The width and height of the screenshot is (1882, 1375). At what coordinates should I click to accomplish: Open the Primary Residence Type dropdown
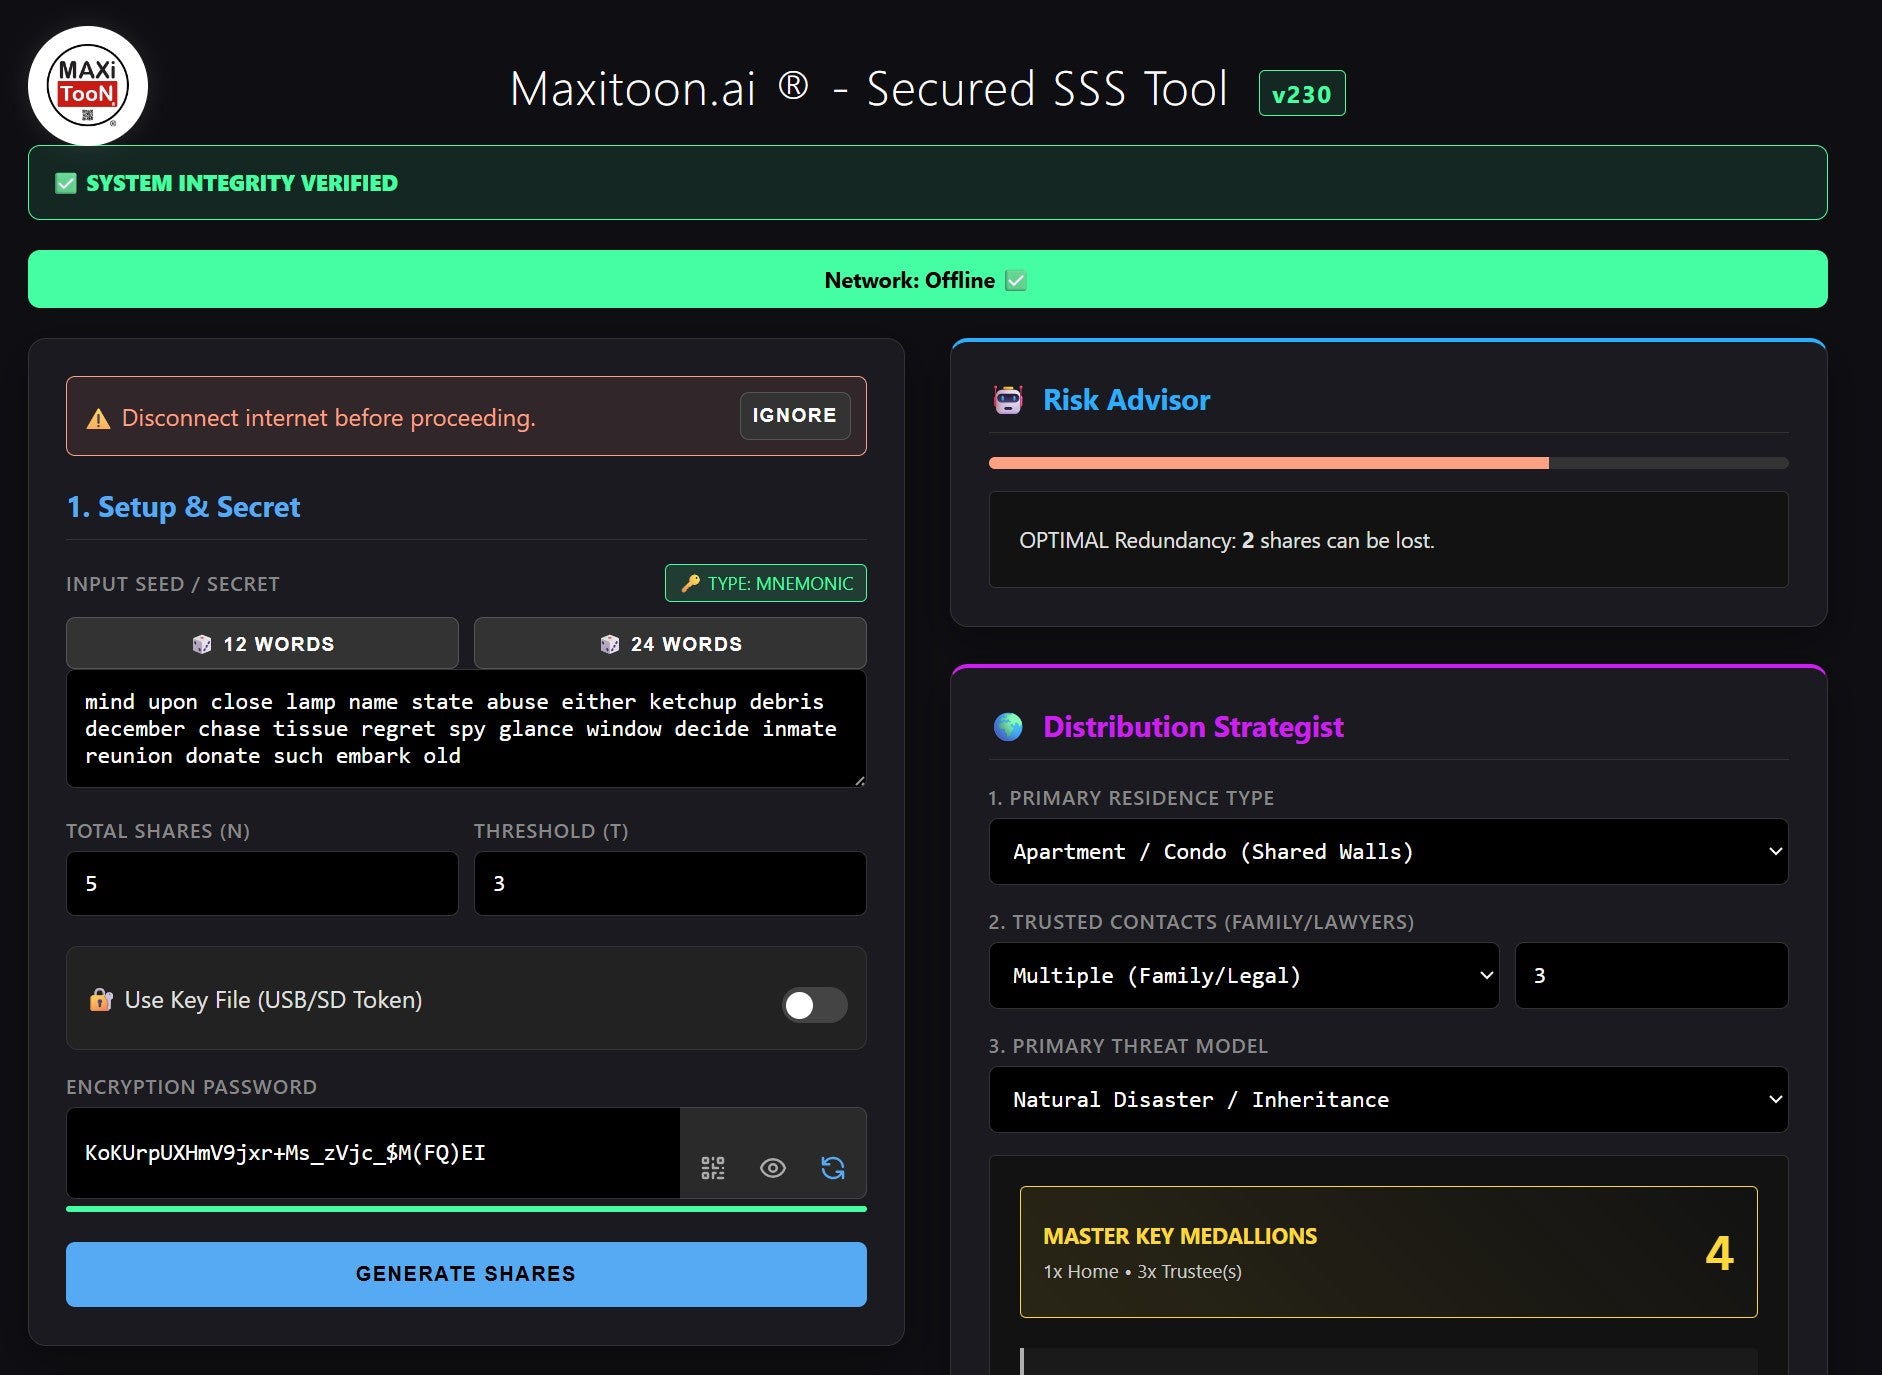[x=1387, y=851]
